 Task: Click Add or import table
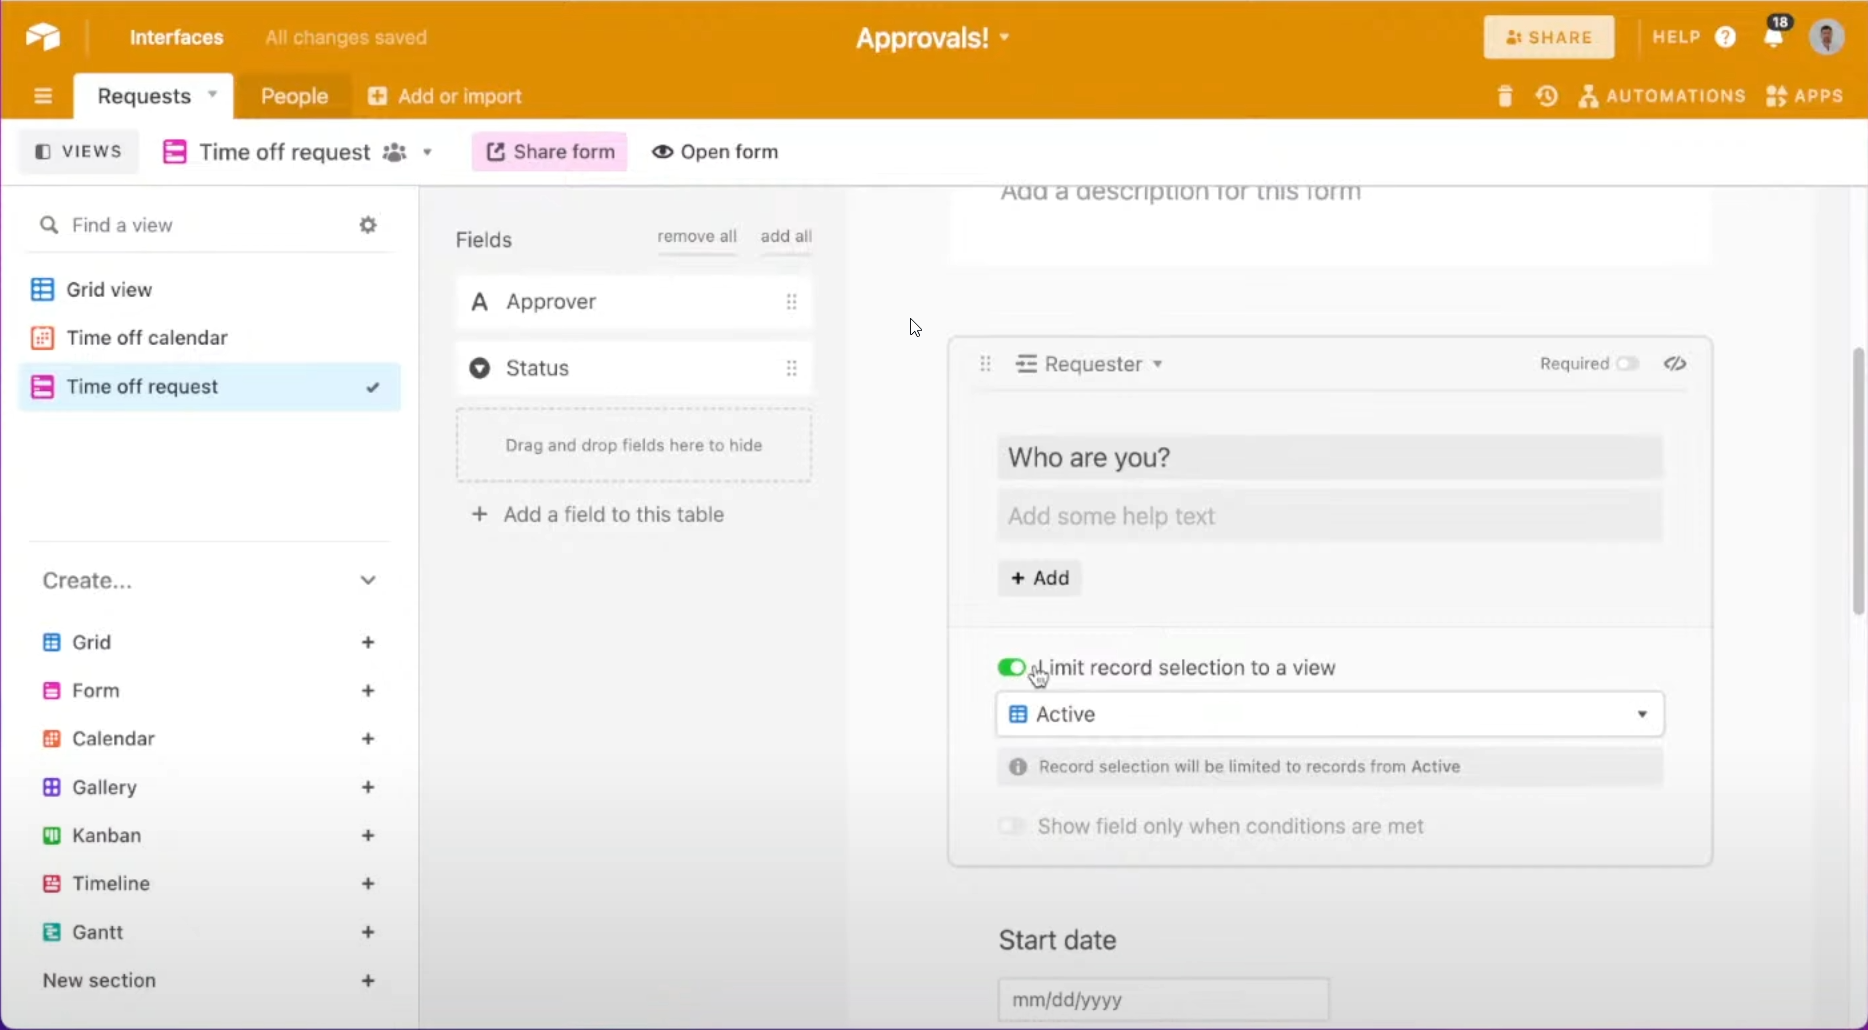click(445, 96)
